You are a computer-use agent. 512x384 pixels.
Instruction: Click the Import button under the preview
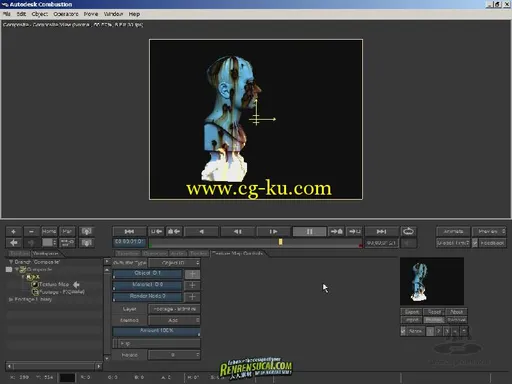pyautogui.click(x=412, y=320)
